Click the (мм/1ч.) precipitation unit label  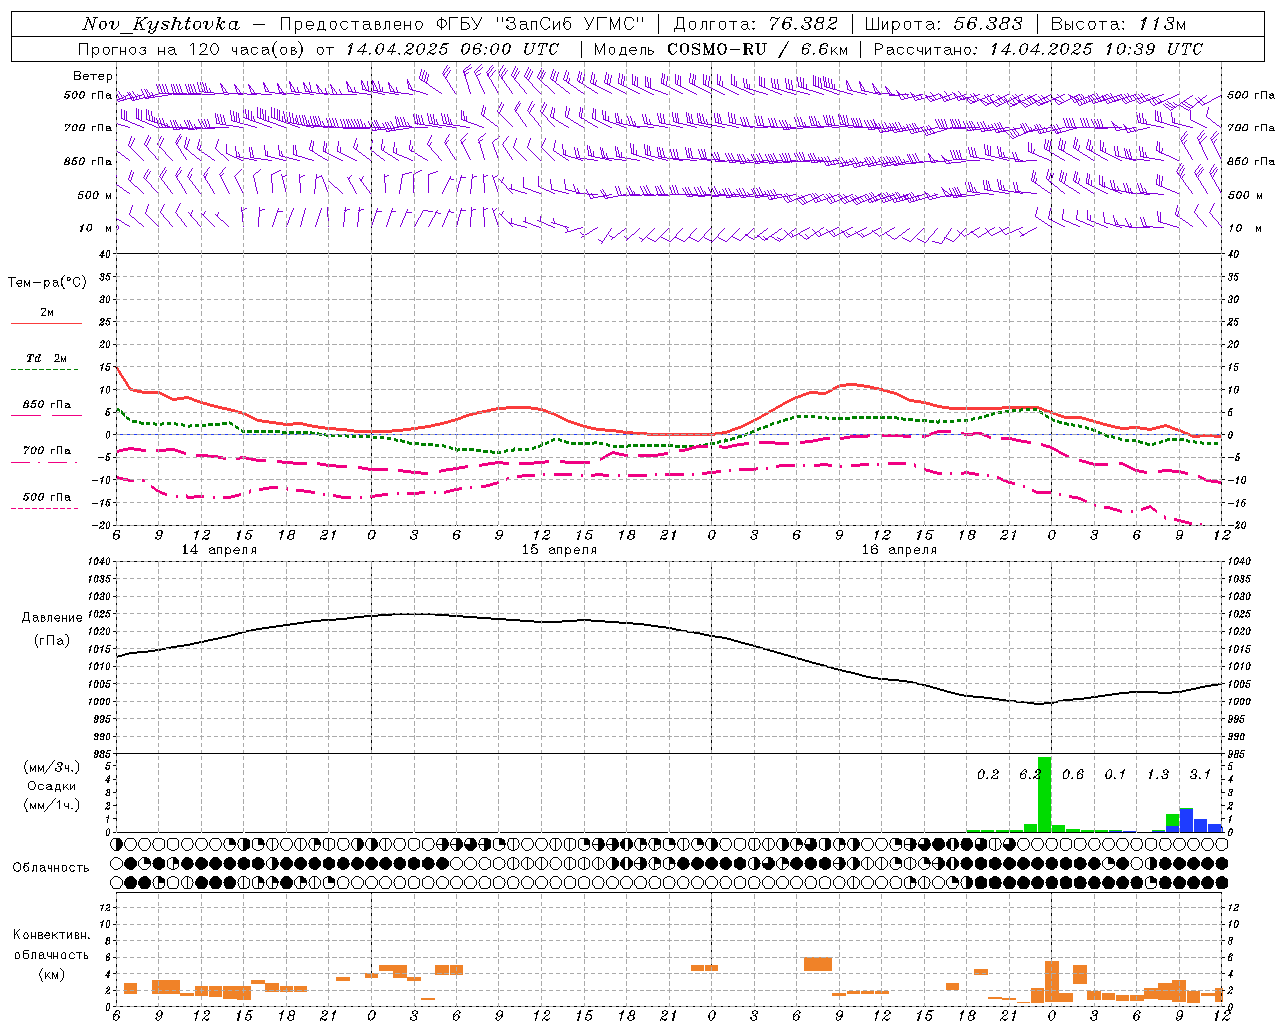click(51, 805)
